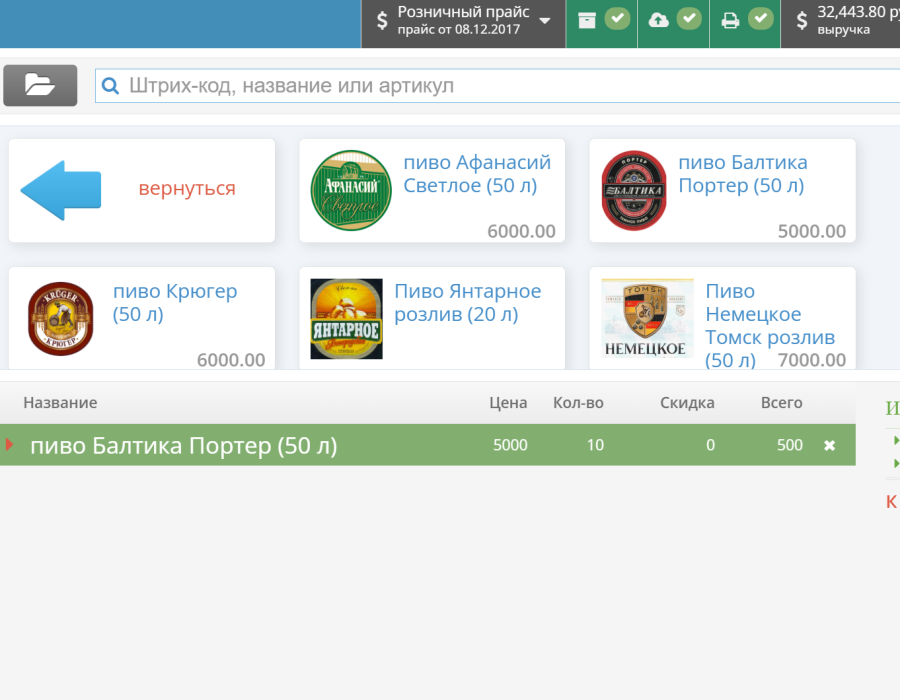
Task: Select Пиво Янтарное розлив (20 л)
Action: click(432, 318)
